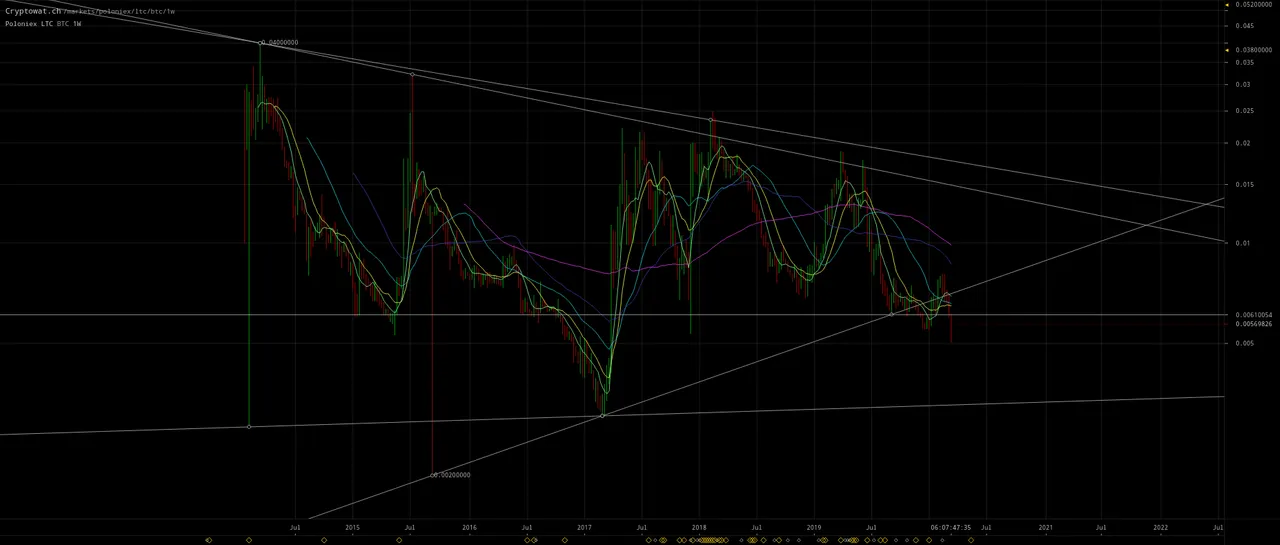This screenshot has height=545, width=1280.
Task: Click the 0.00610054 price line label
Action: tap(1253, 314)
